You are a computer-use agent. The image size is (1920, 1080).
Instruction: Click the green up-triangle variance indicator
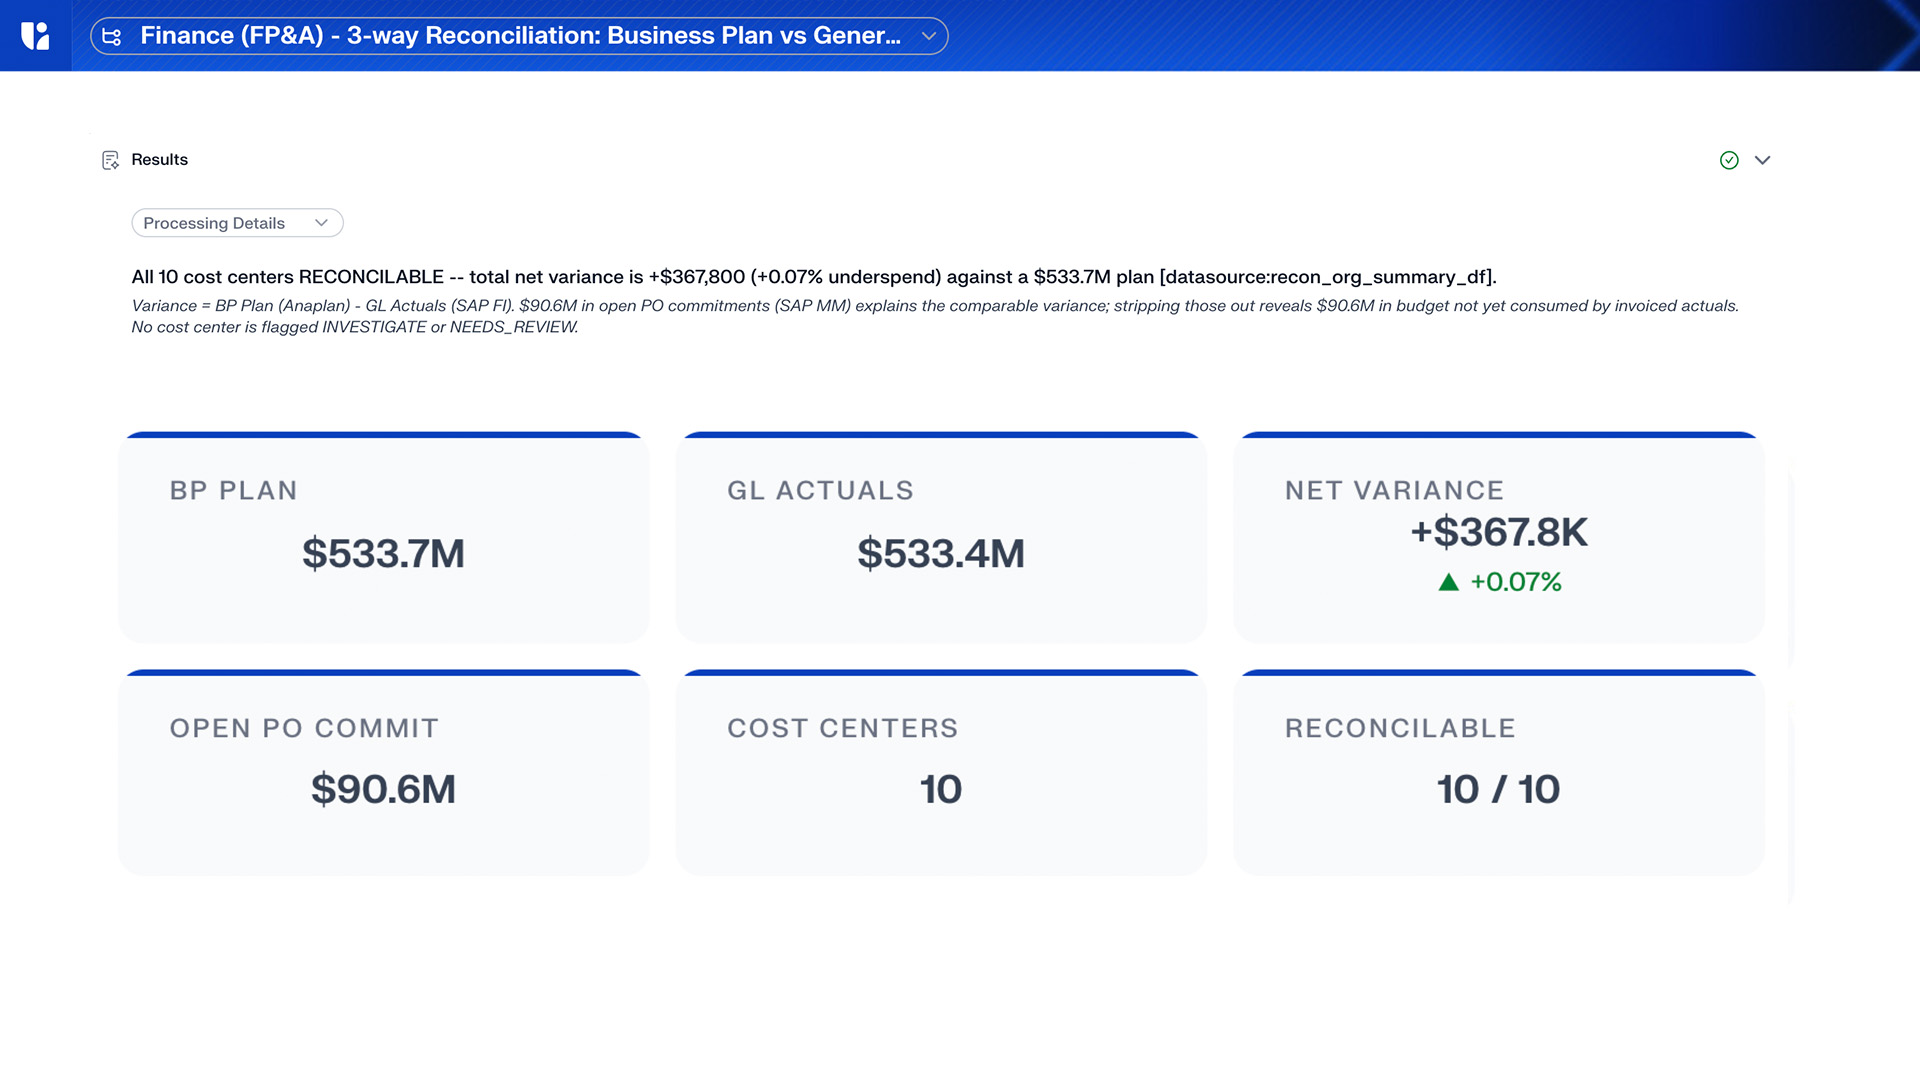[x=1449, y=582]
